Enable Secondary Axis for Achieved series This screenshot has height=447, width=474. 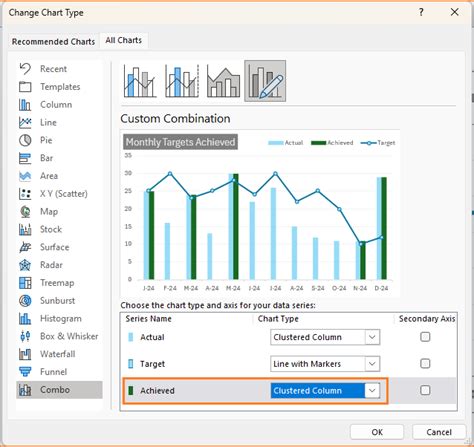[425, 390]
